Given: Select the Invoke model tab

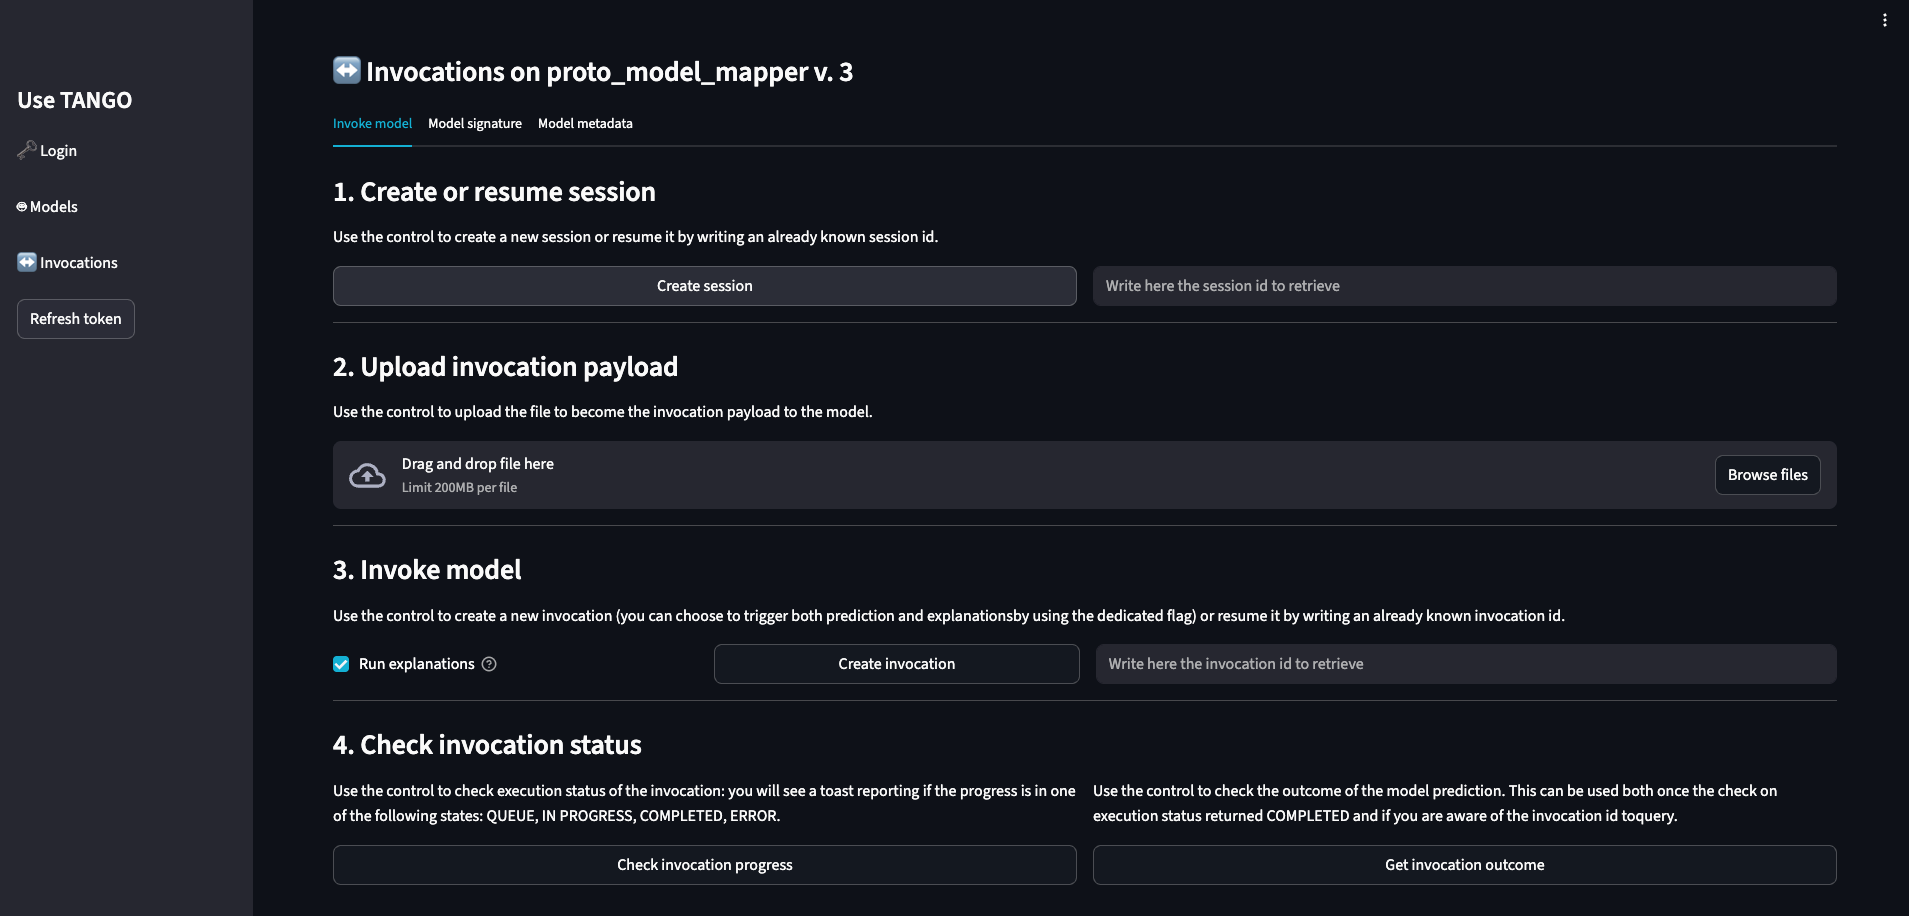Looking at the screenshot, I should click(371, 123).
